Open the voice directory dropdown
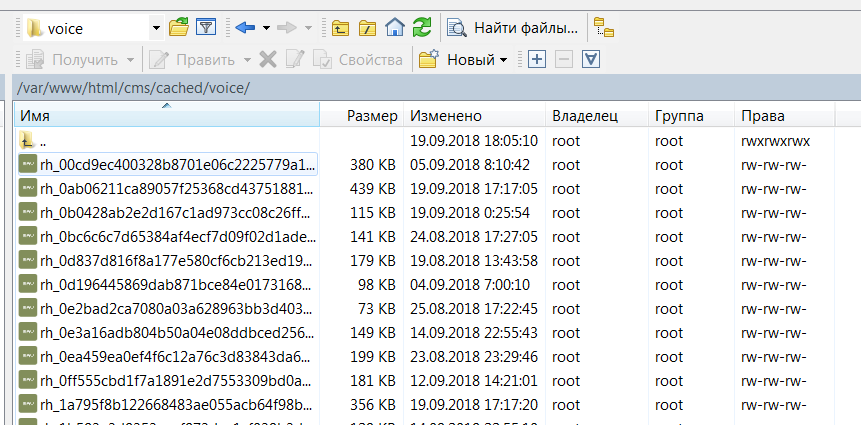Image resolution: width=861 pixels, height=425 pixels. (155, 27)
